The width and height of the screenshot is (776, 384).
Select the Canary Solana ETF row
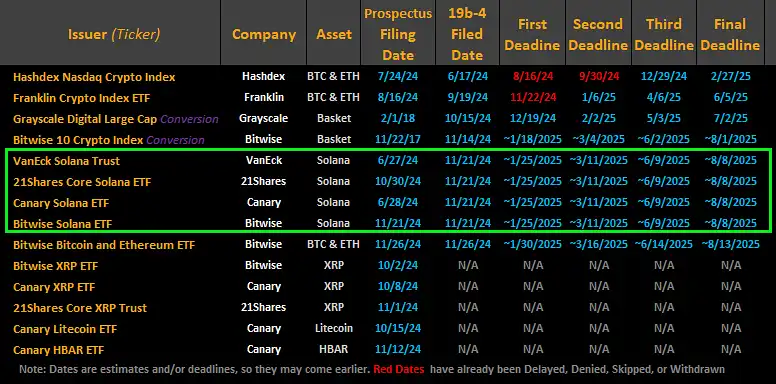(388, 202)
